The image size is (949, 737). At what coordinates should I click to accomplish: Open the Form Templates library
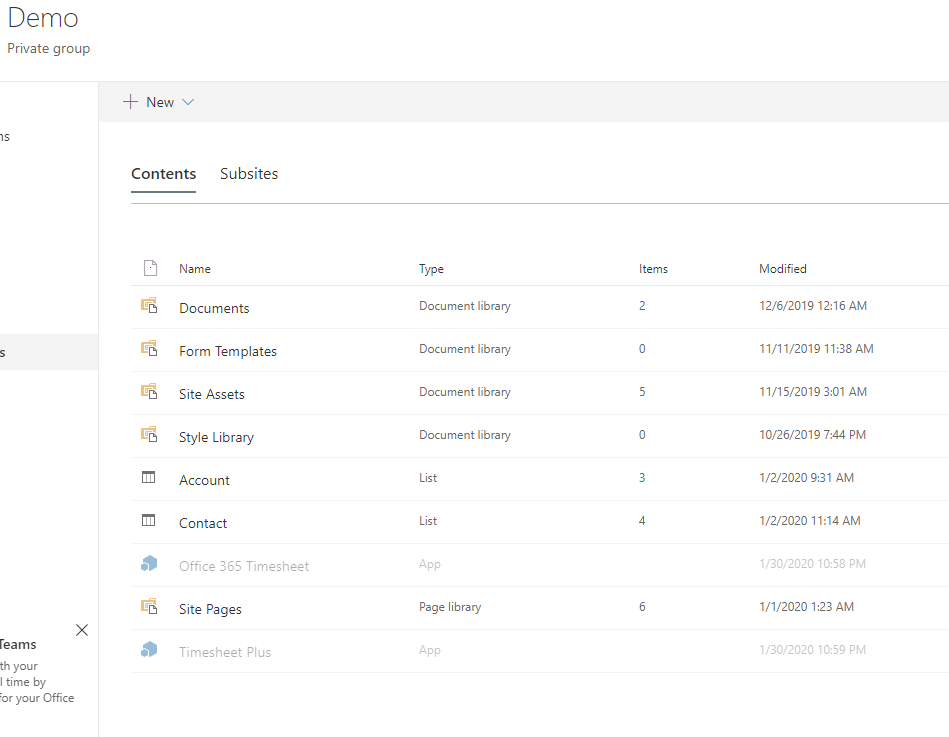228,351
